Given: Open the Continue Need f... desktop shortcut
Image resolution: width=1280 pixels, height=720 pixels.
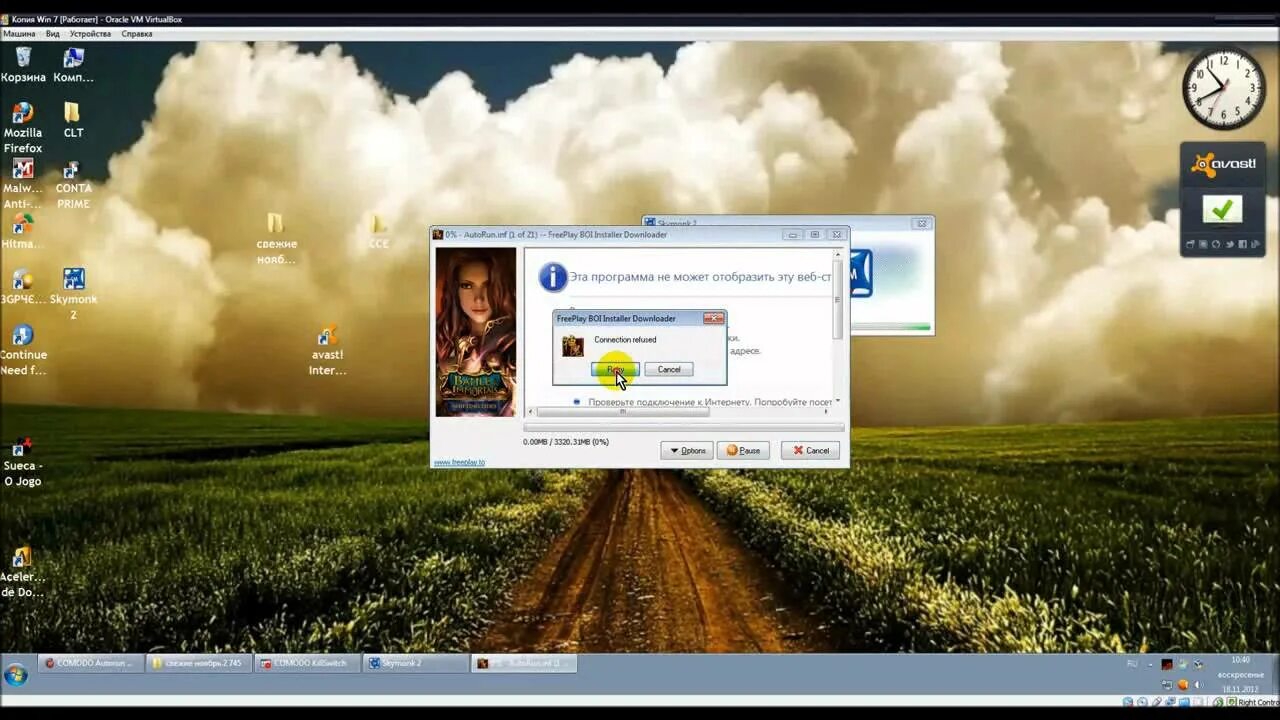Looking at the screenshot, I should [x=23, y=350].
